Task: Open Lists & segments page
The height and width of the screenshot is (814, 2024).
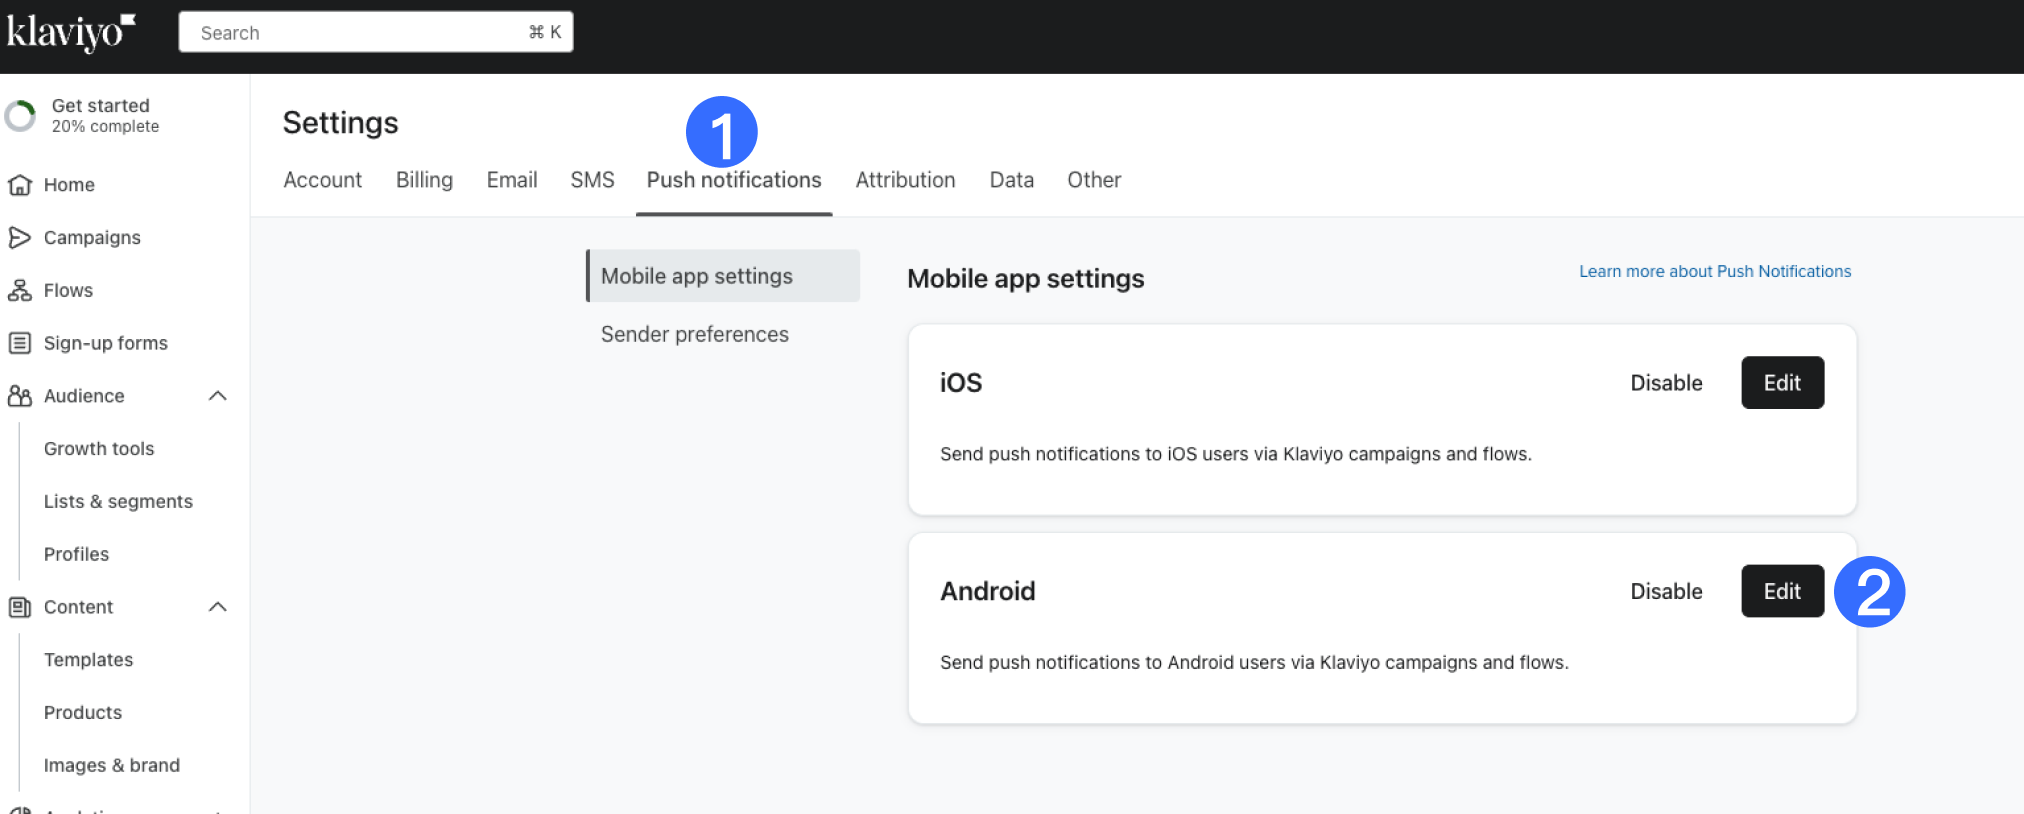Action: point(118,502)
